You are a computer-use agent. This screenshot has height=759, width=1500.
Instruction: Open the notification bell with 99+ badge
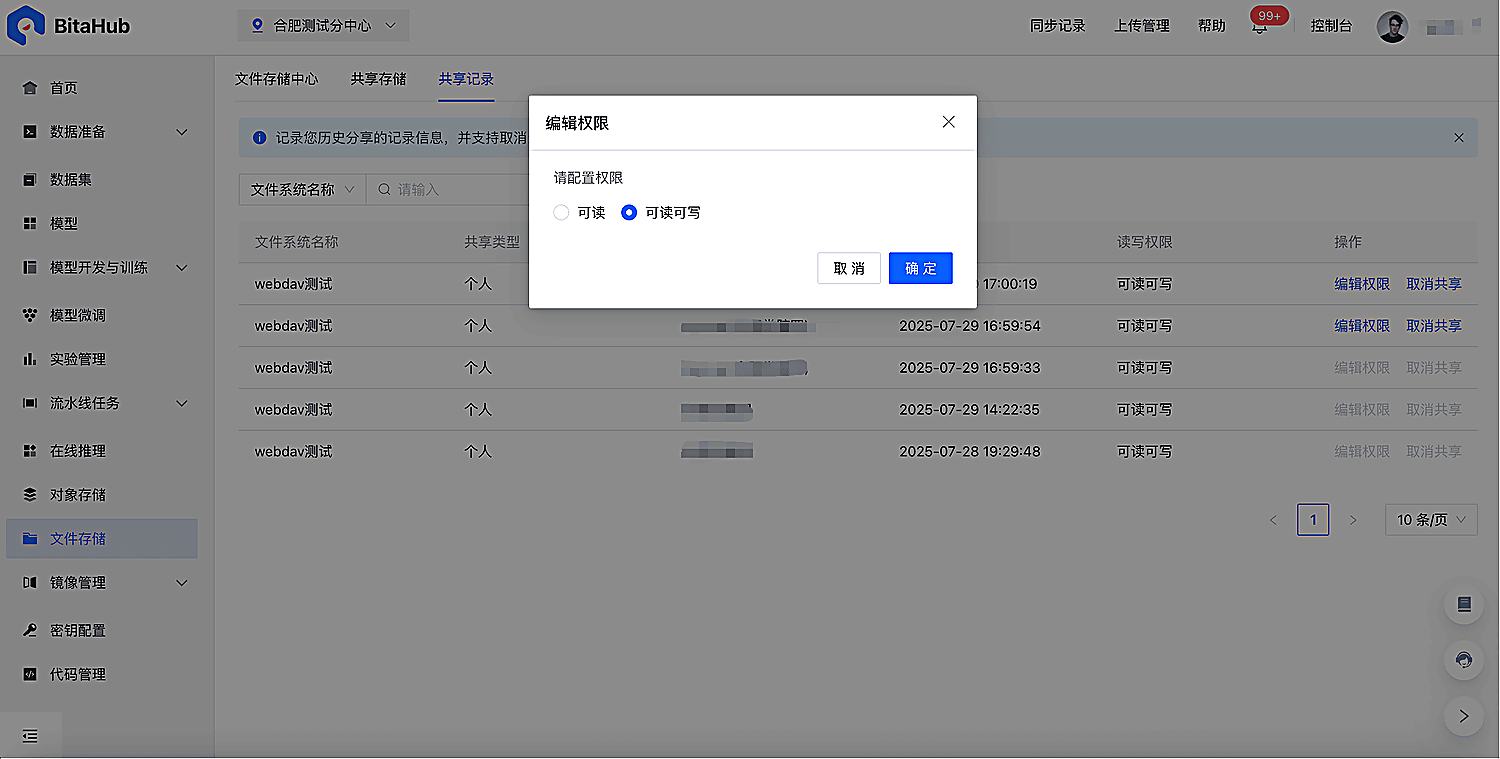tap(1260, 27)
